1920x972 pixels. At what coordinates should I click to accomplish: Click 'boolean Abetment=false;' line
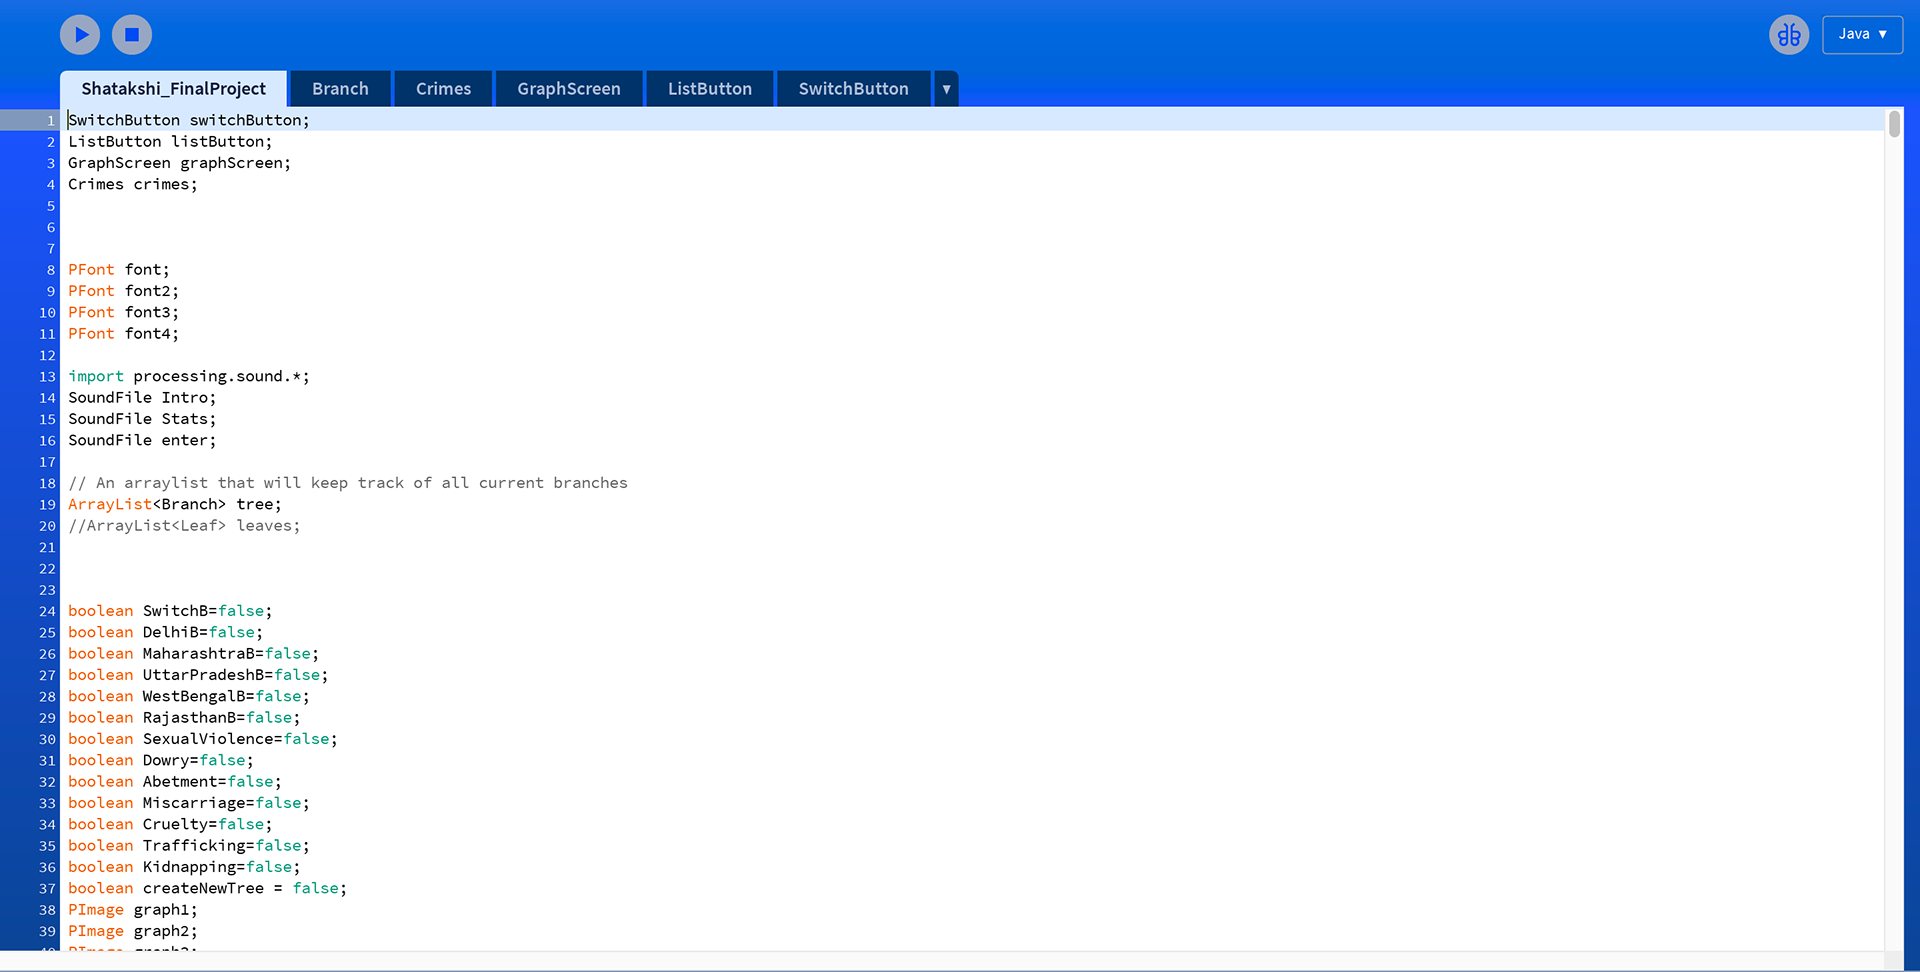[x=175, y=782]
